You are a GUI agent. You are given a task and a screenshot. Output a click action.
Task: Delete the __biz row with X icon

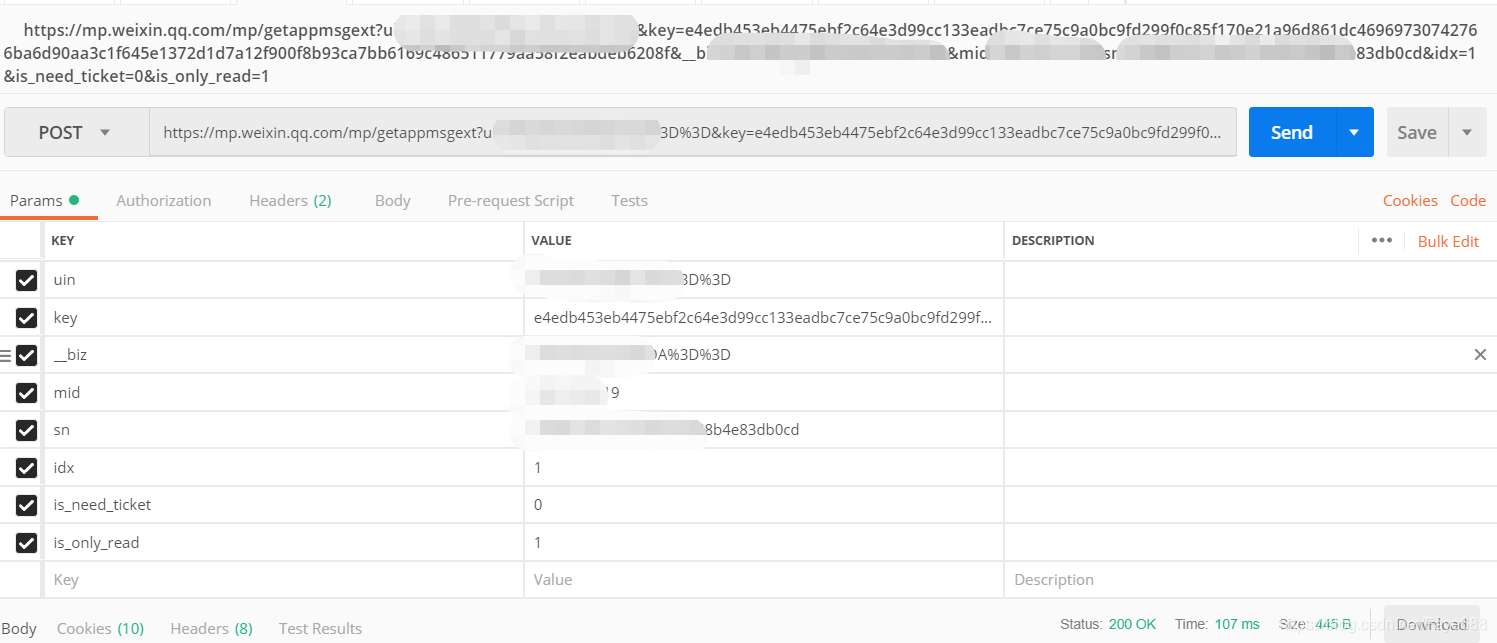point(1480,355)
